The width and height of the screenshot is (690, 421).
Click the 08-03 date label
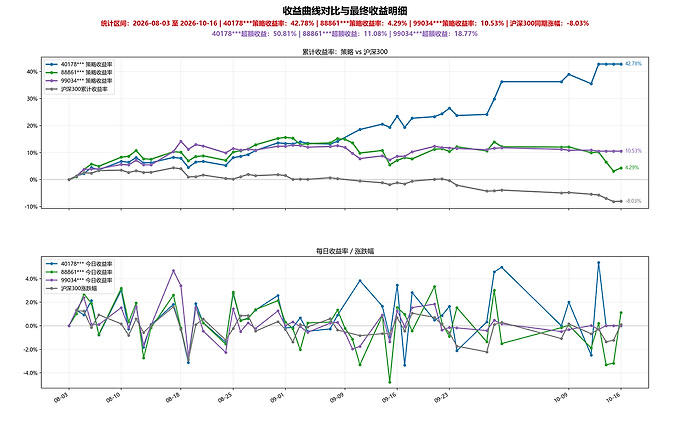point(62,398)
